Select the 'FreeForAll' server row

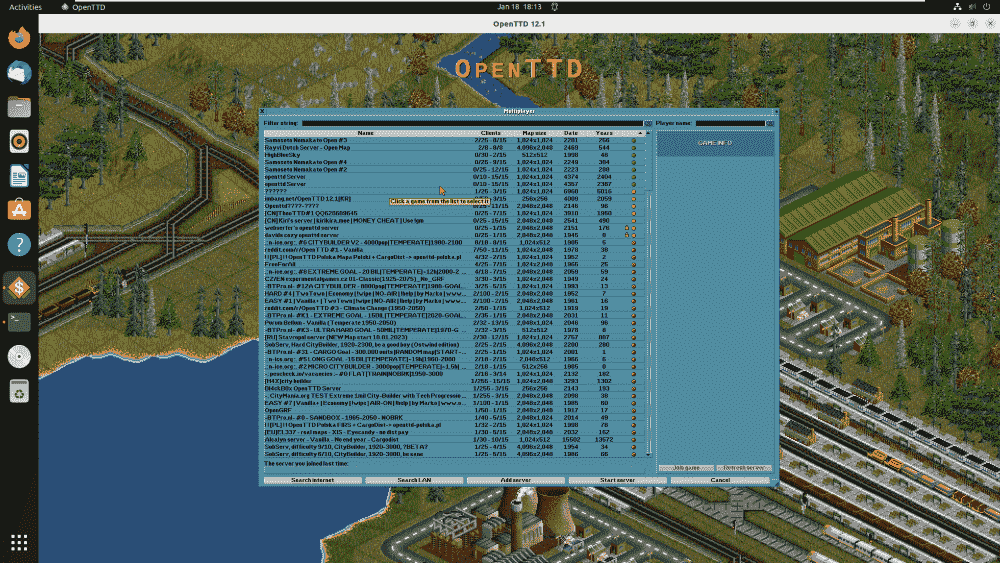tap(454, 264)
